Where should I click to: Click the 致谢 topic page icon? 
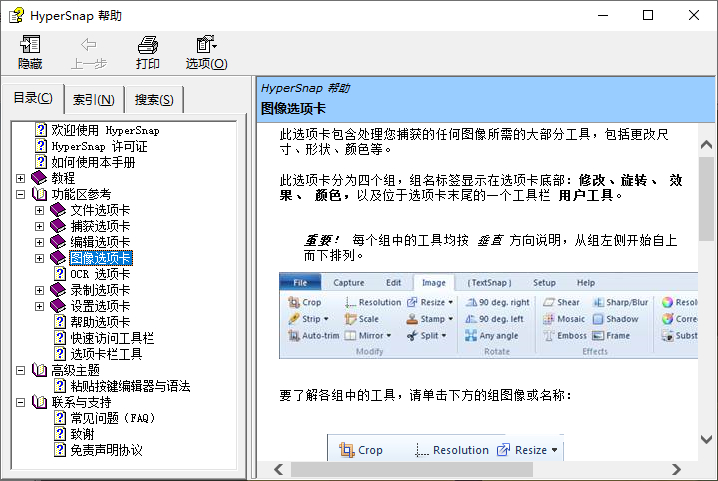tap(60, 434)
